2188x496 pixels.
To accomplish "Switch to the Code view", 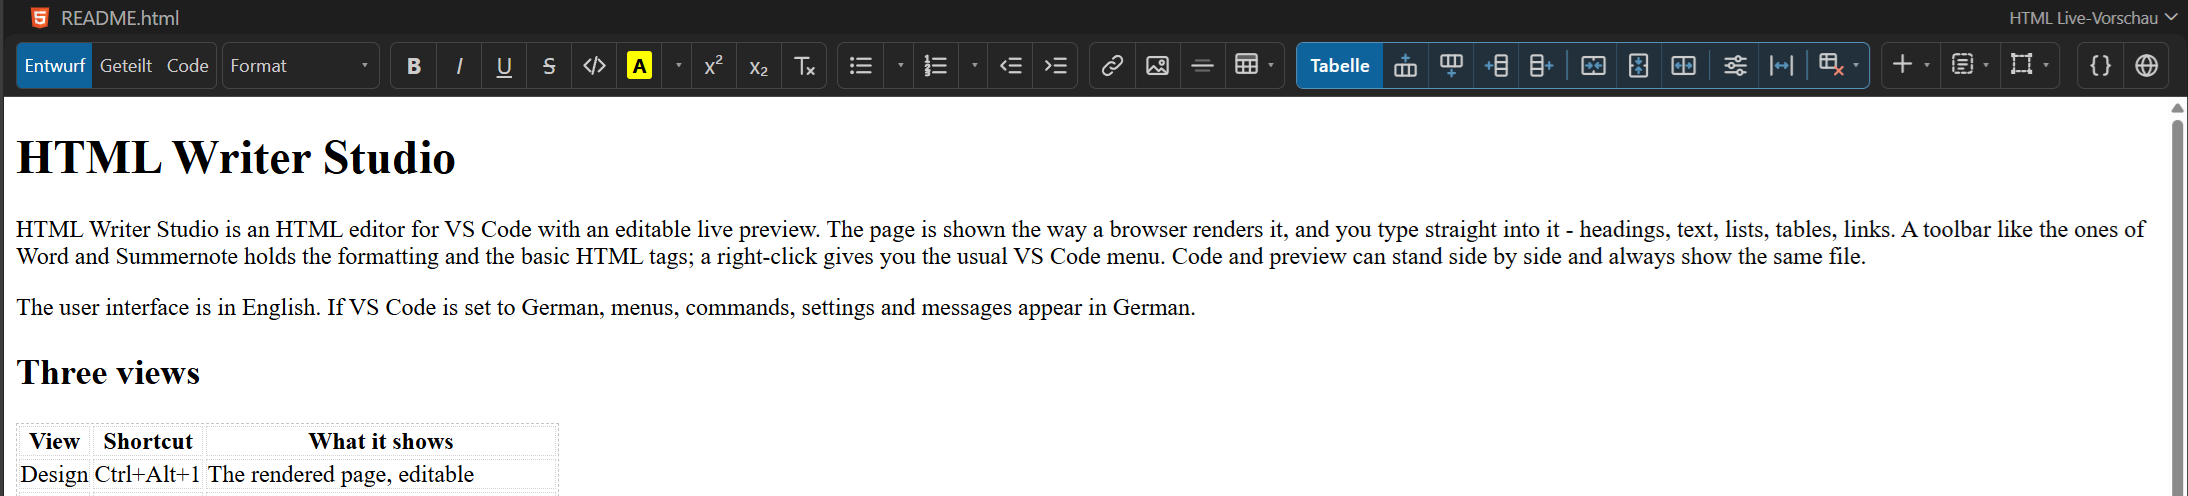I will point(187,66).
